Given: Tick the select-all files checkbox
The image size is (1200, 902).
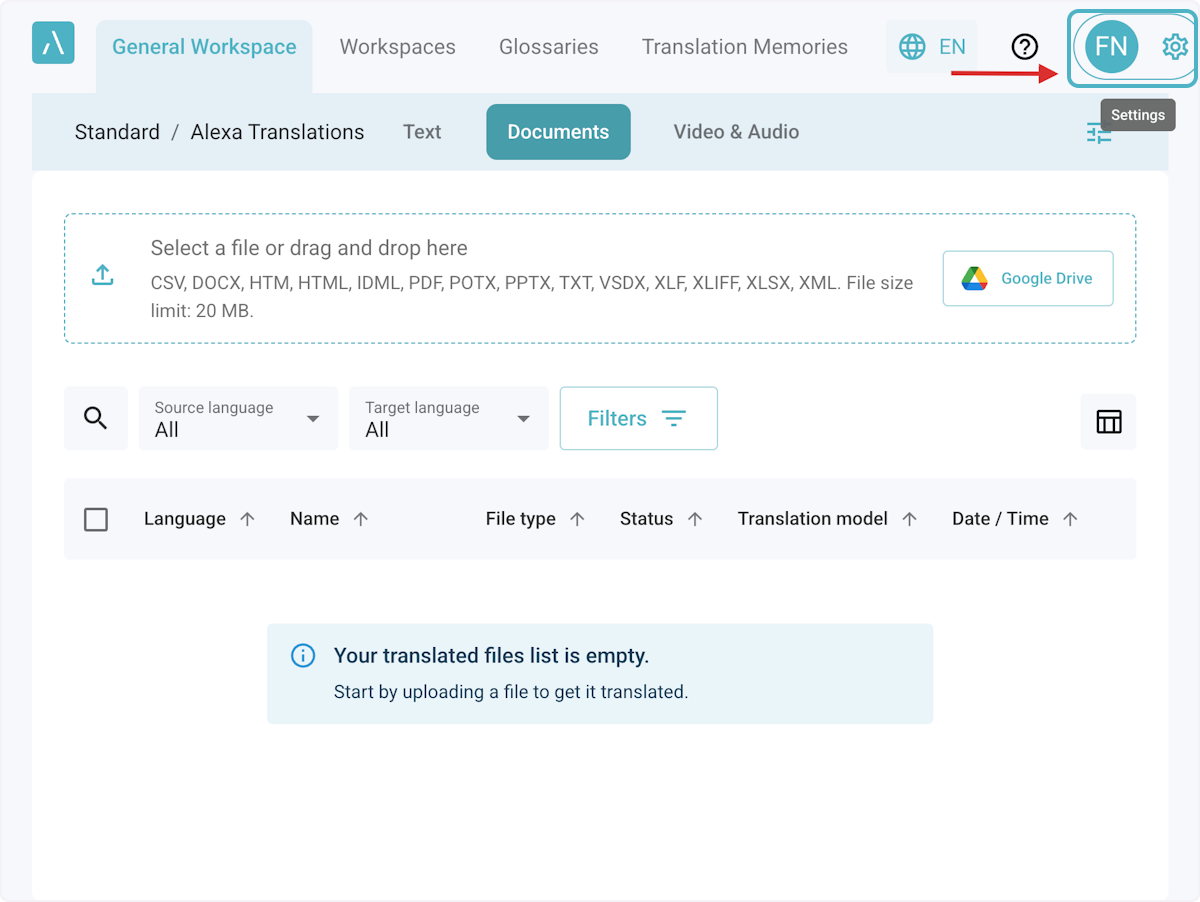Looking at the screenshot, I should click(96, 520).
